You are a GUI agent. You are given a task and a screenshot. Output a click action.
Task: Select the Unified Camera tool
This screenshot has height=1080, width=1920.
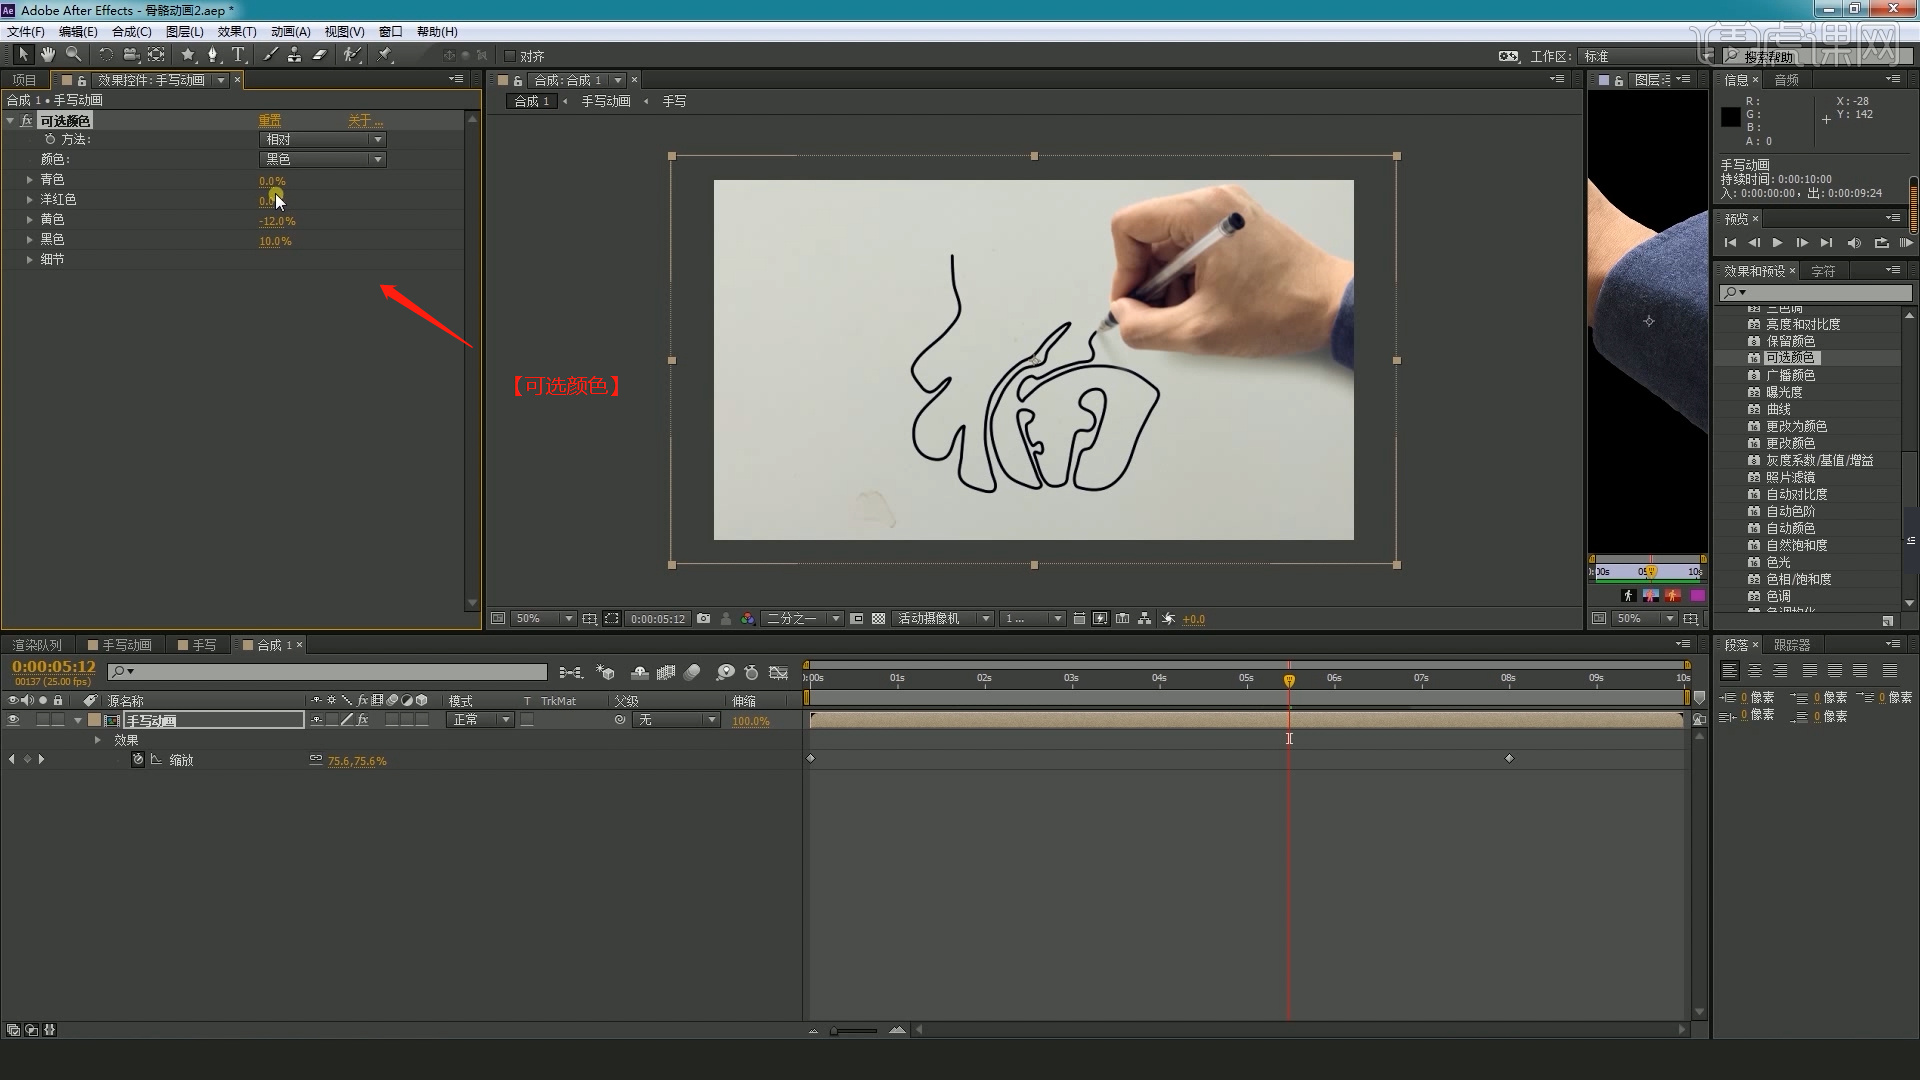point(131,55)
